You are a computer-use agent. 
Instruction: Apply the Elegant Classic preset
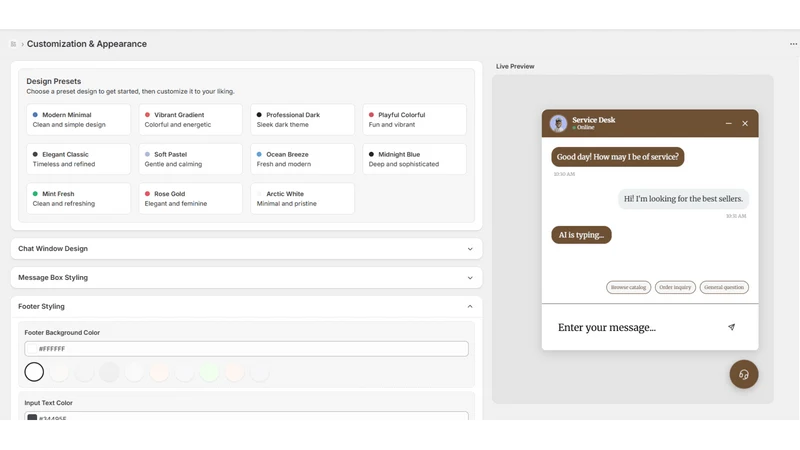pyautogui.click(x=79, y=159)
